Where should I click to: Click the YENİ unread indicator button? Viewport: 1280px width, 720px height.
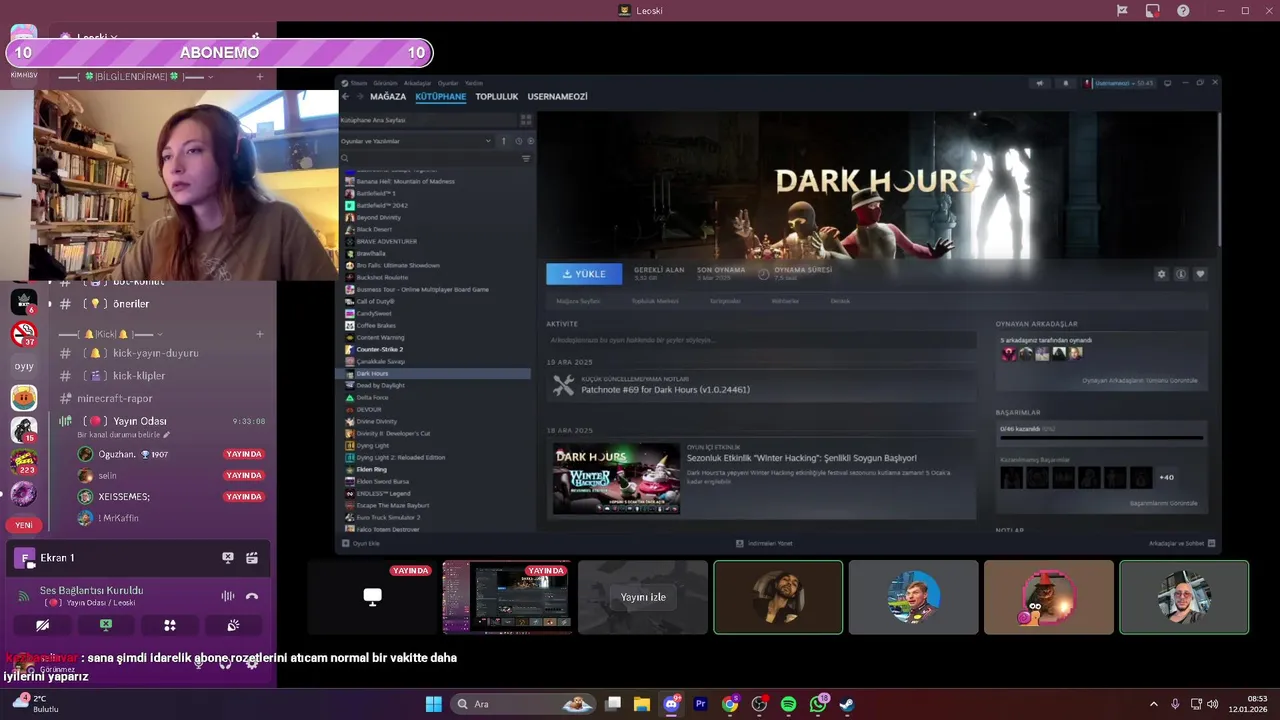(24, 525)
